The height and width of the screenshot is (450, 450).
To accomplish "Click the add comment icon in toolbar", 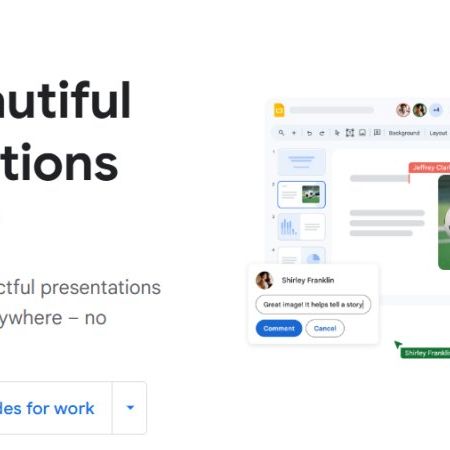I will (377, 133).
